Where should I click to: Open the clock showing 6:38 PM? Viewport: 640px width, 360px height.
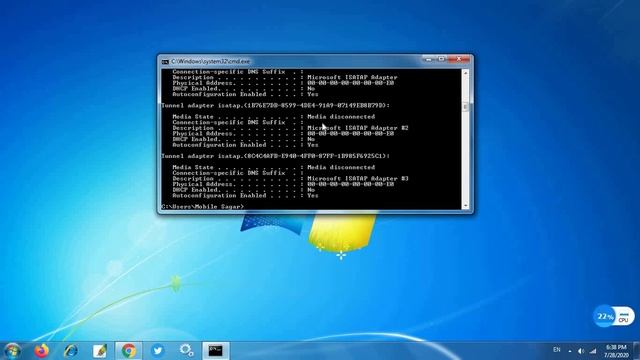point(616,351)
